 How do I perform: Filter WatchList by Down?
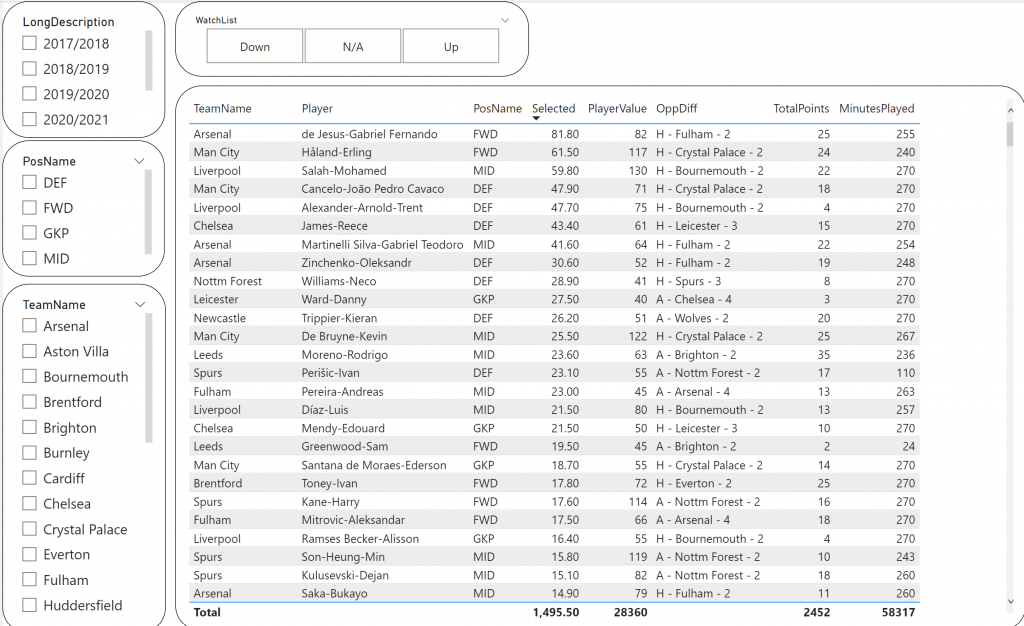(255, 46)
